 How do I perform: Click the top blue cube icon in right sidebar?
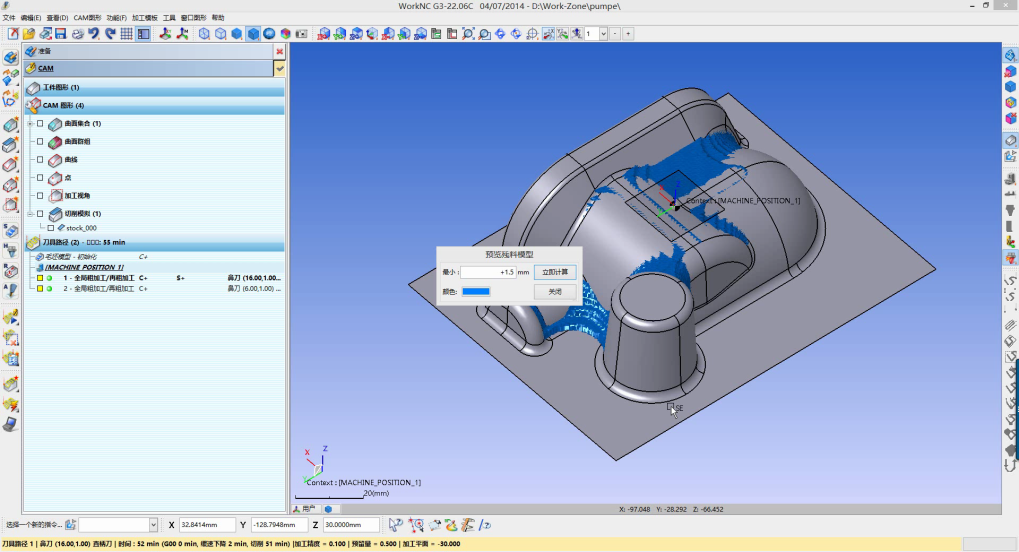[1010, 56]
